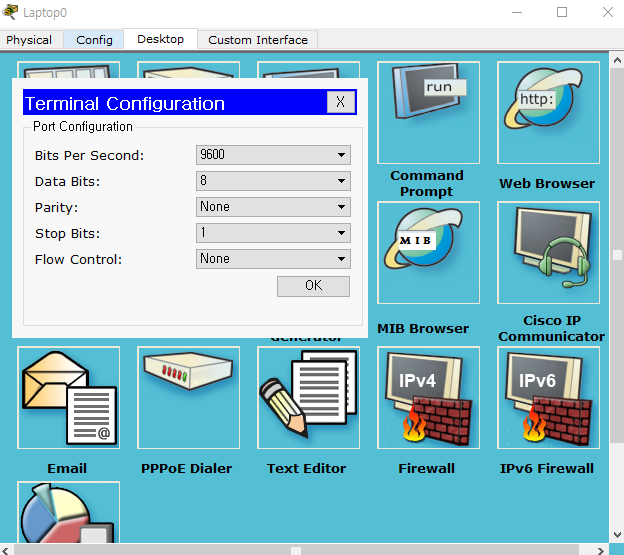Confirm terminal settings with OK
Viewport: 624px width, 555px height.
click(313, 286)
